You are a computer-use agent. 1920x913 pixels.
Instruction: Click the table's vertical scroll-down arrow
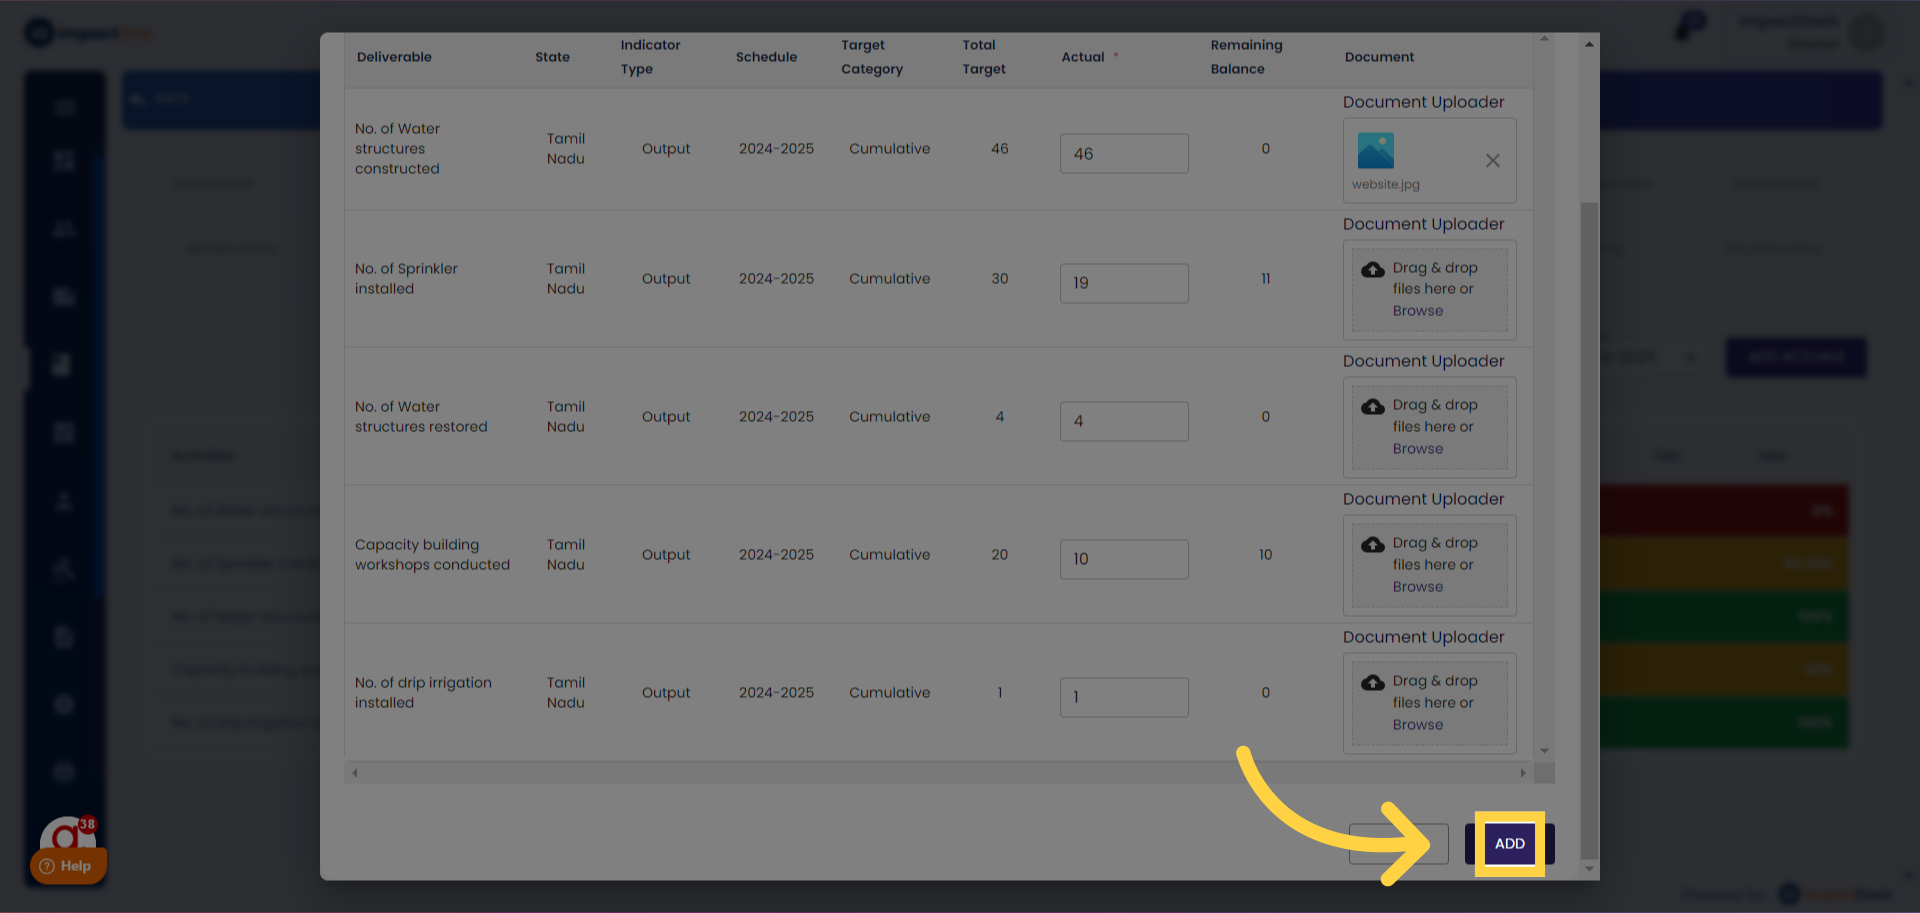pyautogui.click(x=1544, y=751)
